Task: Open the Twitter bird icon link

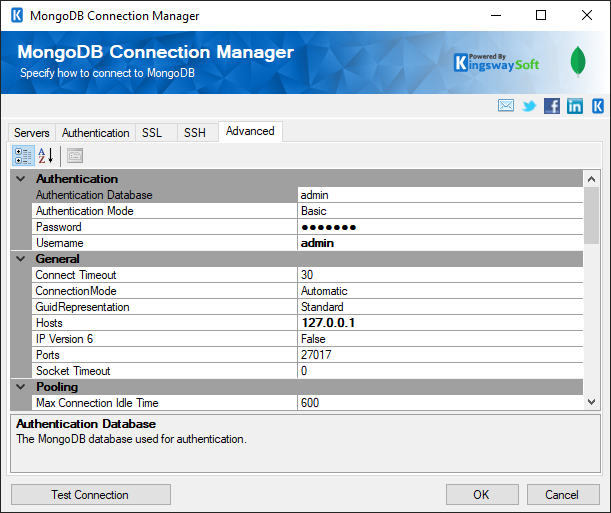Action: 529,106
